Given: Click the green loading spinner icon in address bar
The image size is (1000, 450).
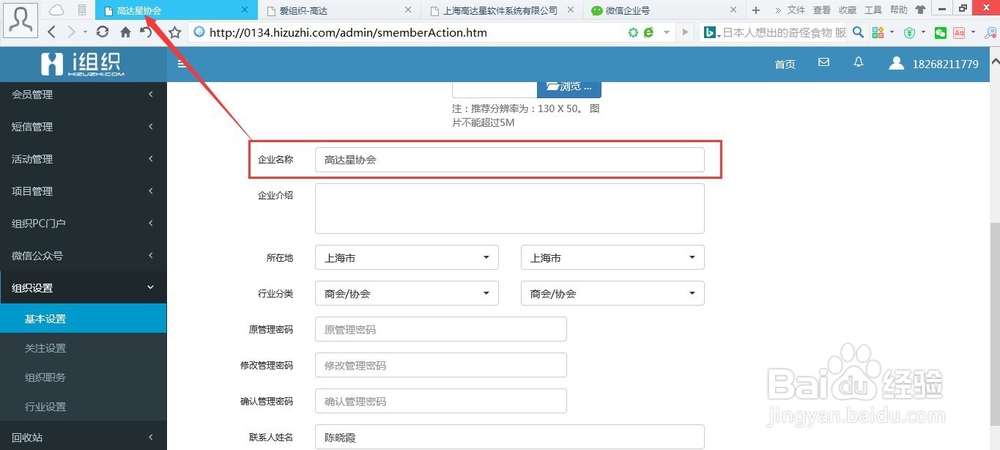Looking at the screenshot, I should [633, 32].
